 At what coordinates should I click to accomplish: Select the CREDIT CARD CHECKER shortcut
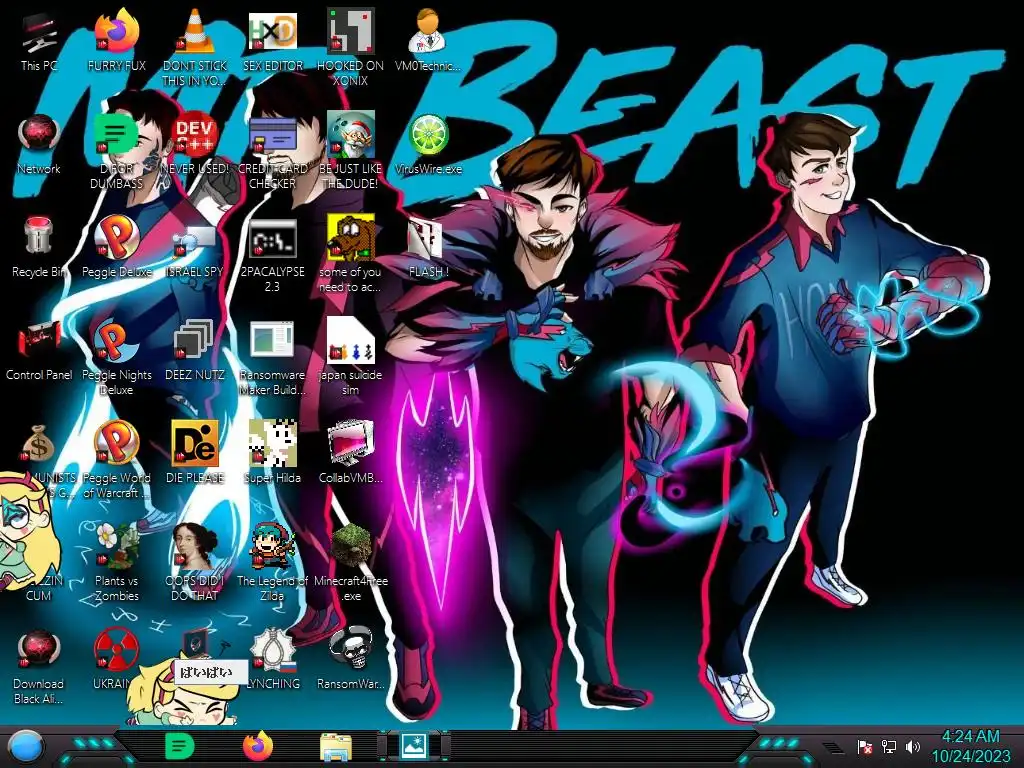(272, 152)
